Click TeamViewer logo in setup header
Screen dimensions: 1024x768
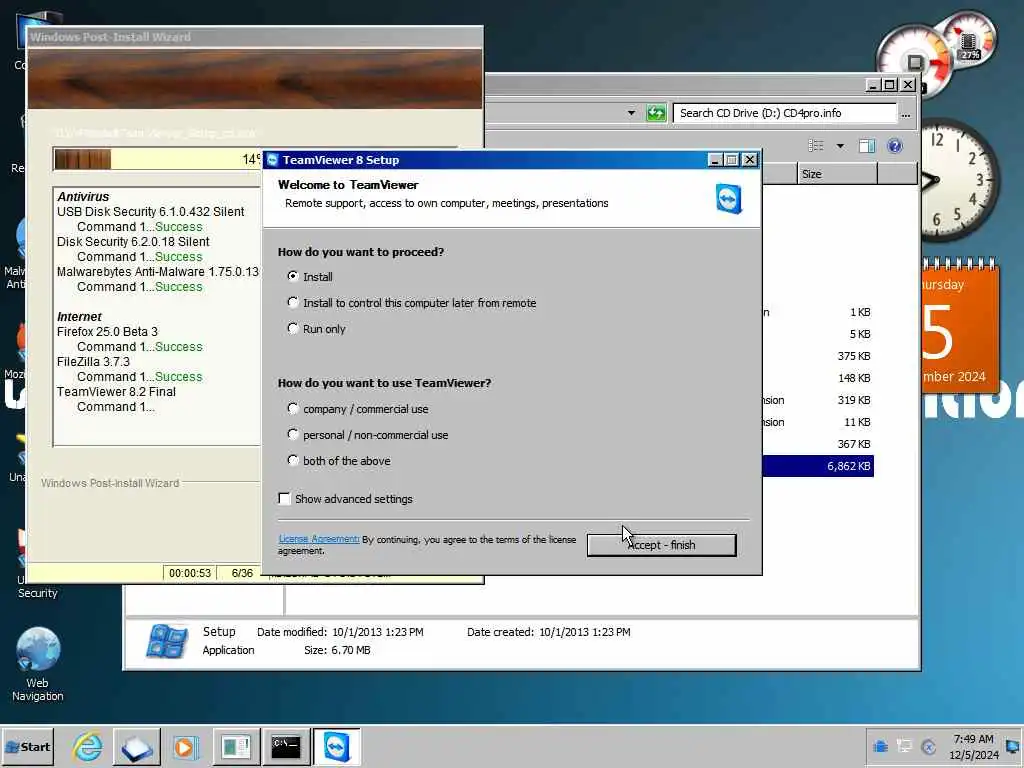pos(729,199)
